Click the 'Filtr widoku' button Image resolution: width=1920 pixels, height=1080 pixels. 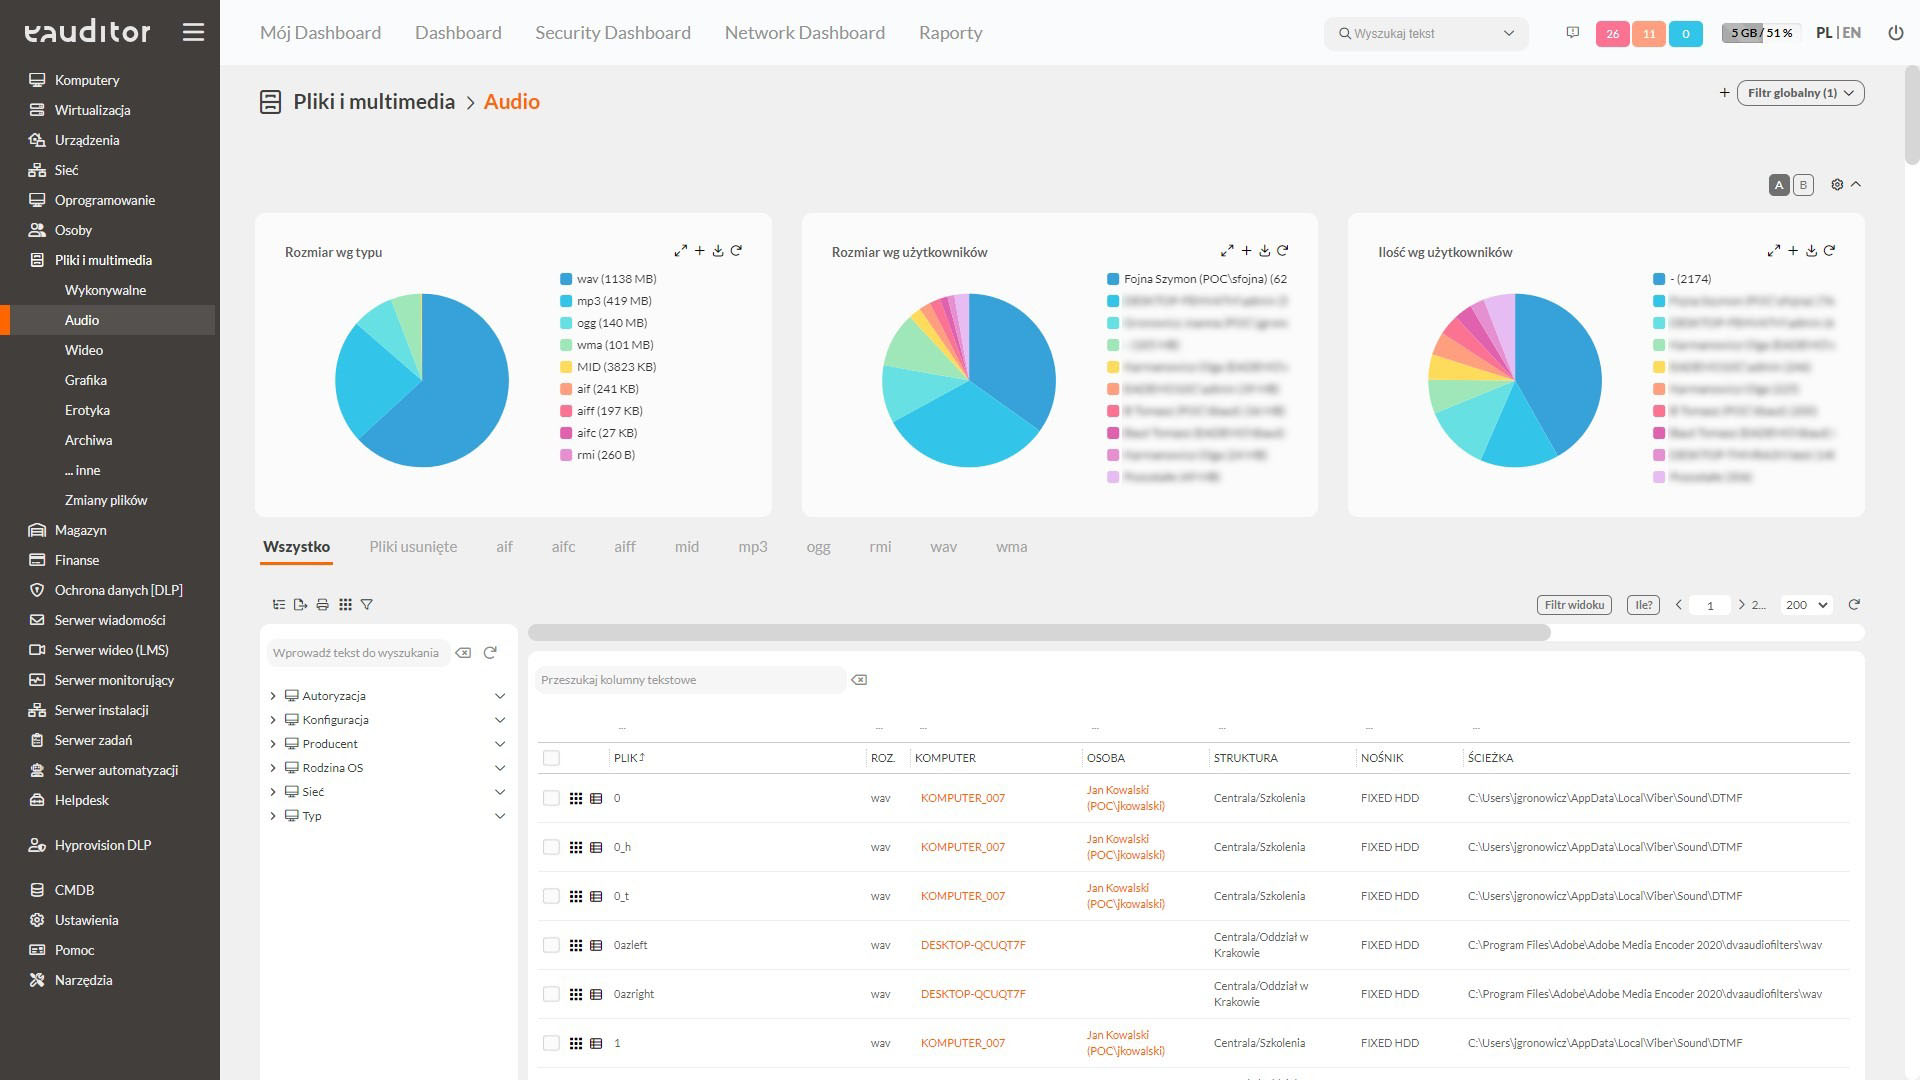coord(1574,605)
